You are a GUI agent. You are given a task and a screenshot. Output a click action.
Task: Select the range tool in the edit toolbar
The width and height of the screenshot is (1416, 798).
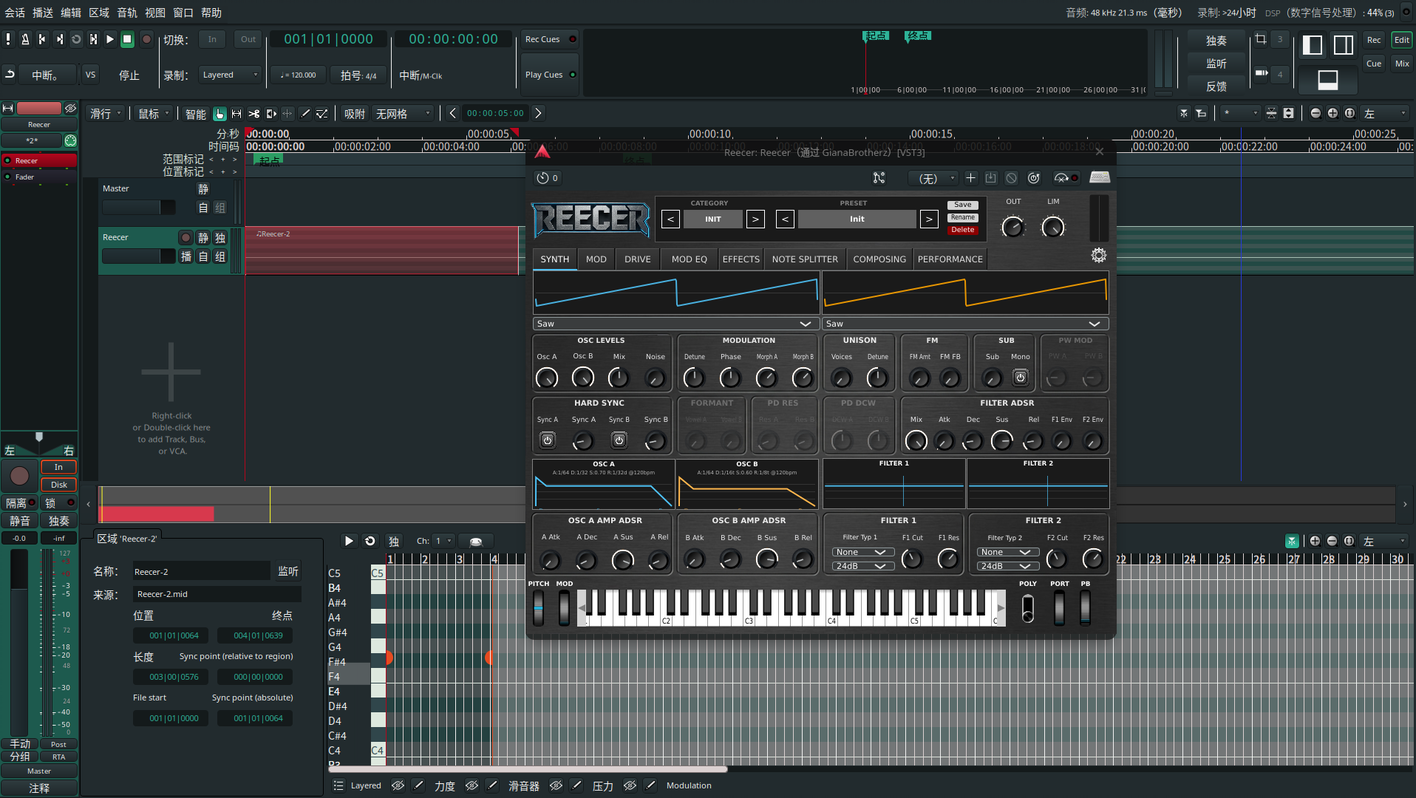pos(237,114)
